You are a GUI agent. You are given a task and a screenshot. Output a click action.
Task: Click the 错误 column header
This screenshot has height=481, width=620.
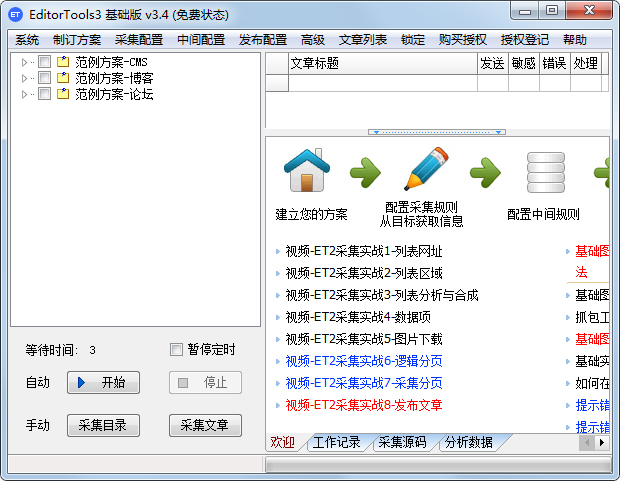555,63
